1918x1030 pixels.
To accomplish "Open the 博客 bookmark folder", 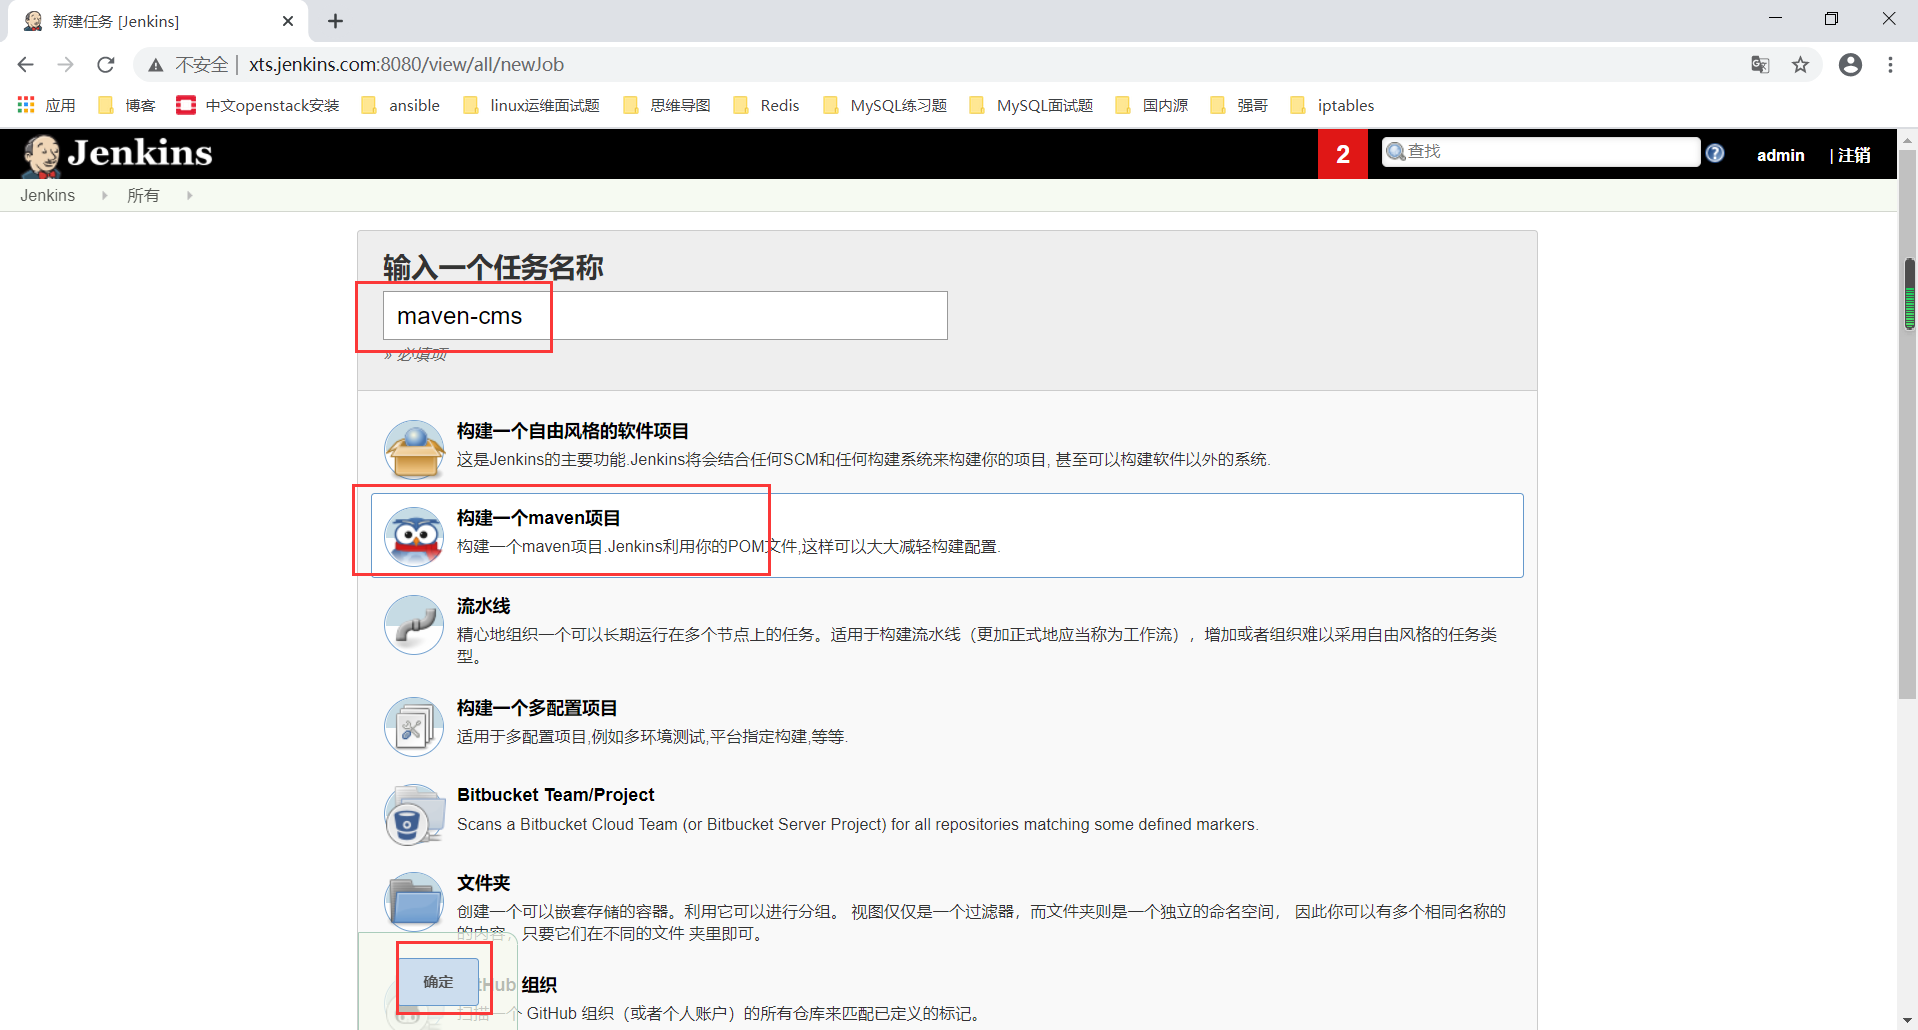I will point(127,105).
